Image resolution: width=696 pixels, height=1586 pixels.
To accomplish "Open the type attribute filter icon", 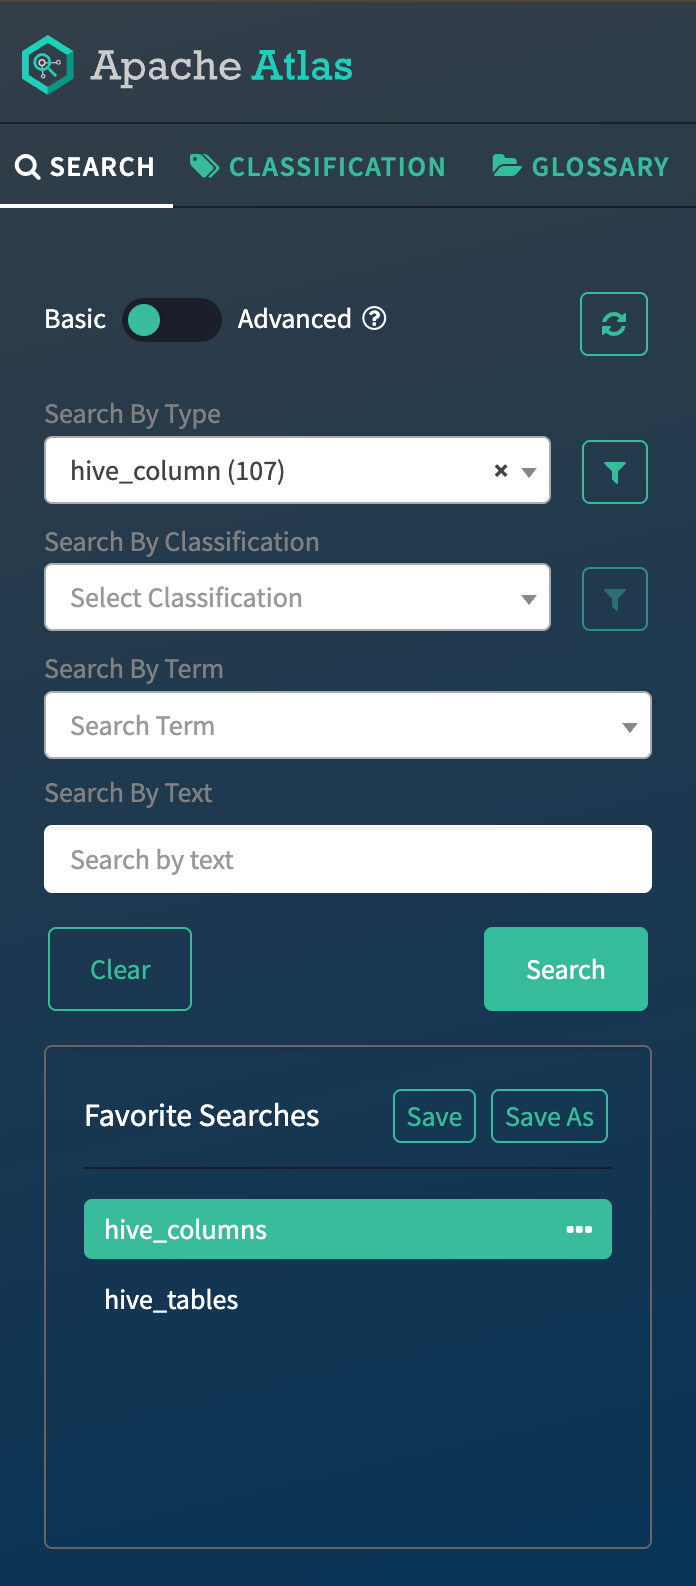I will pos(614,472).
